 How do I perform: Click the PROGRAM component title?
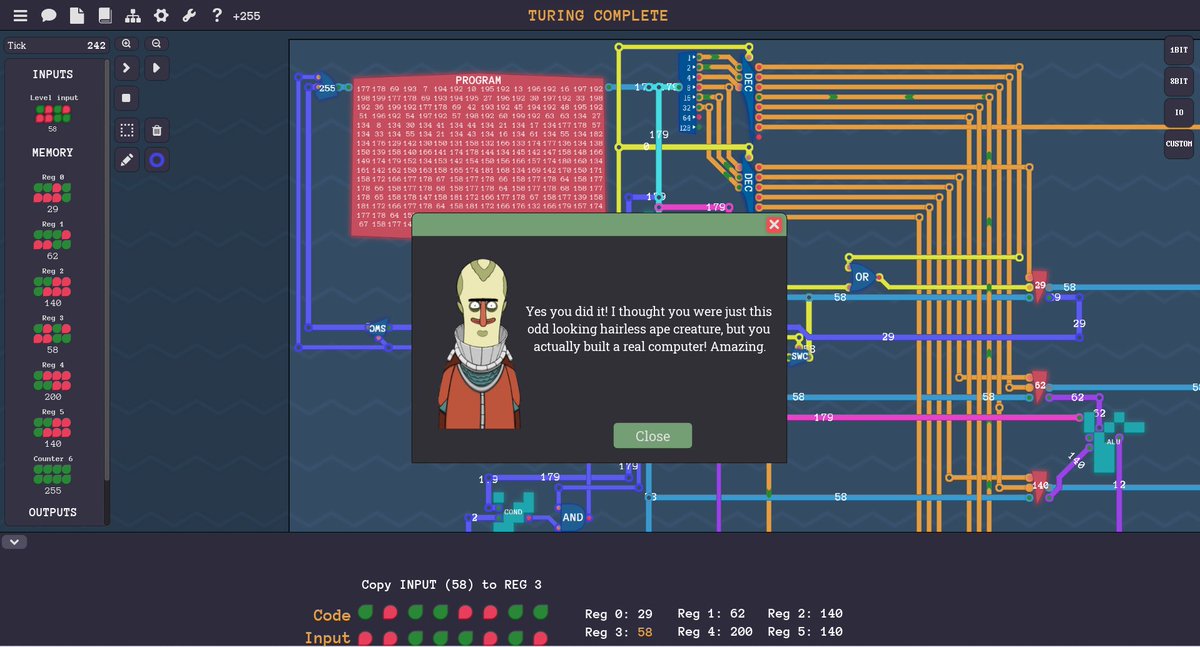click(478, 81)
